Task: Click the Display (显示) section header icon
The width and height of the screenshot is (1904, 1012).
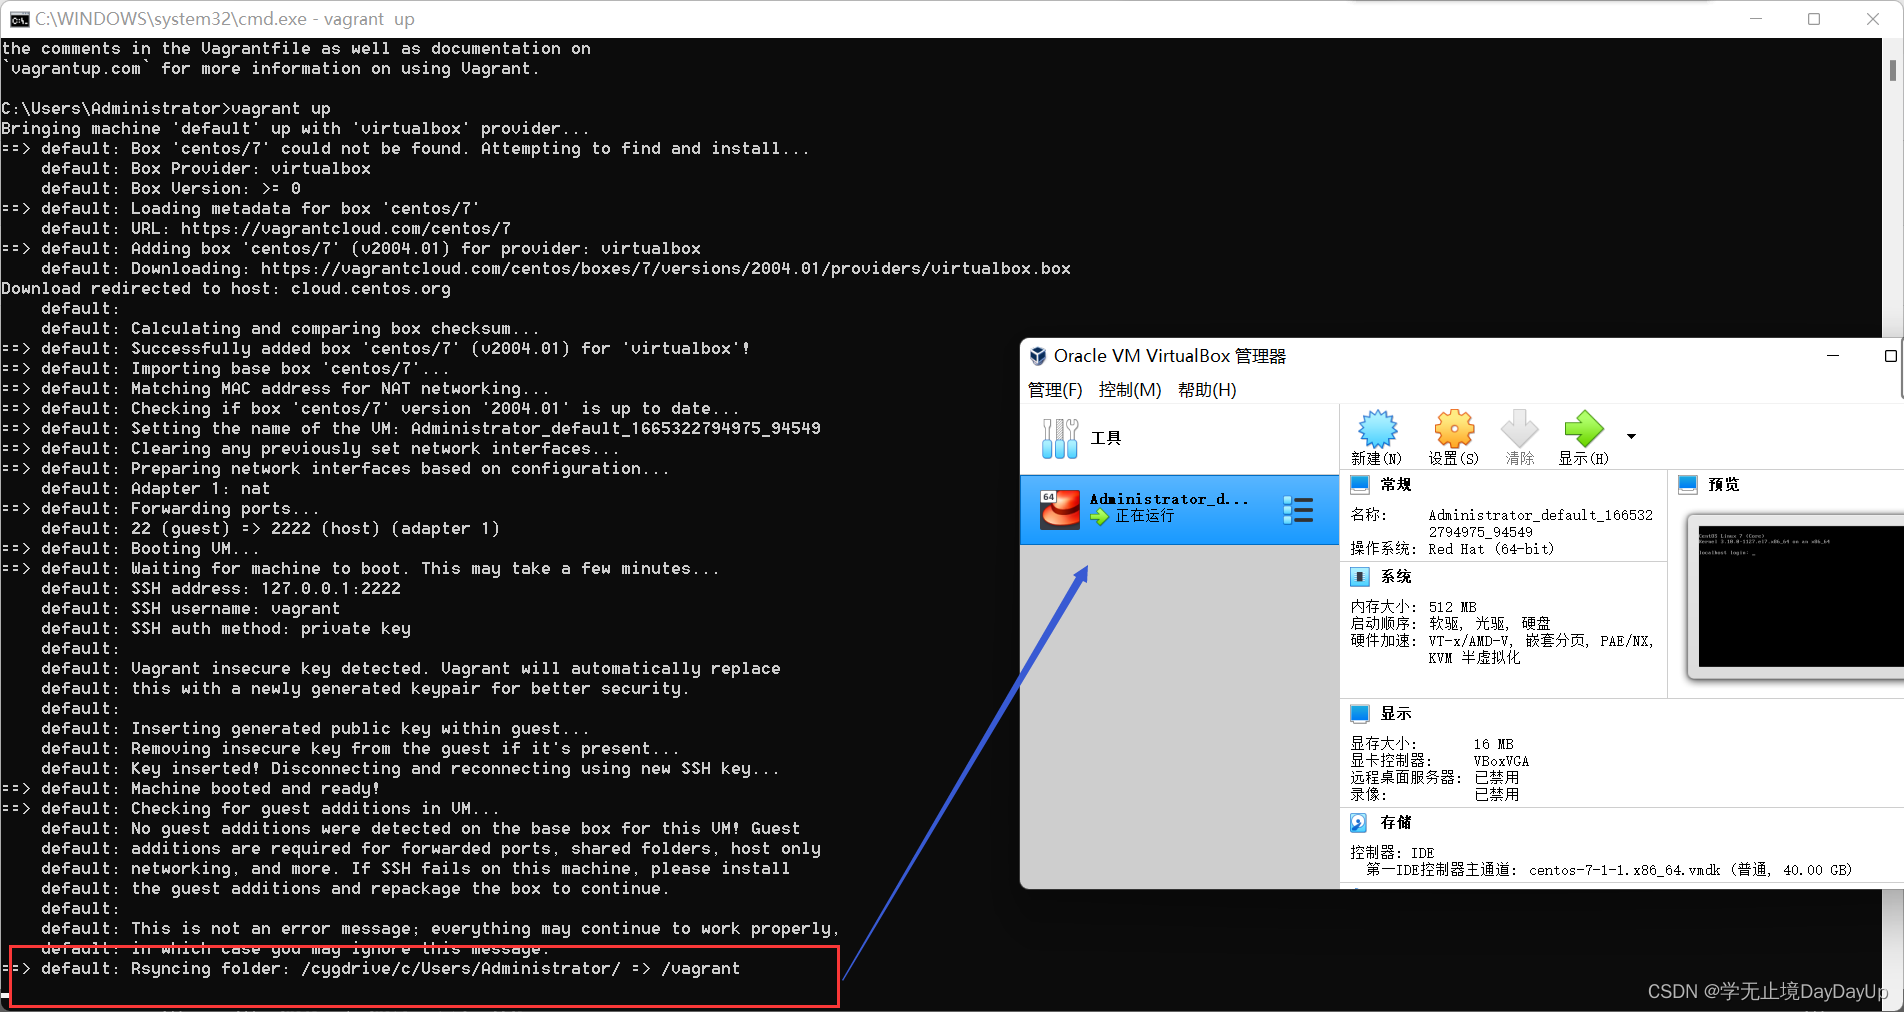Action: pos(1360,714)
